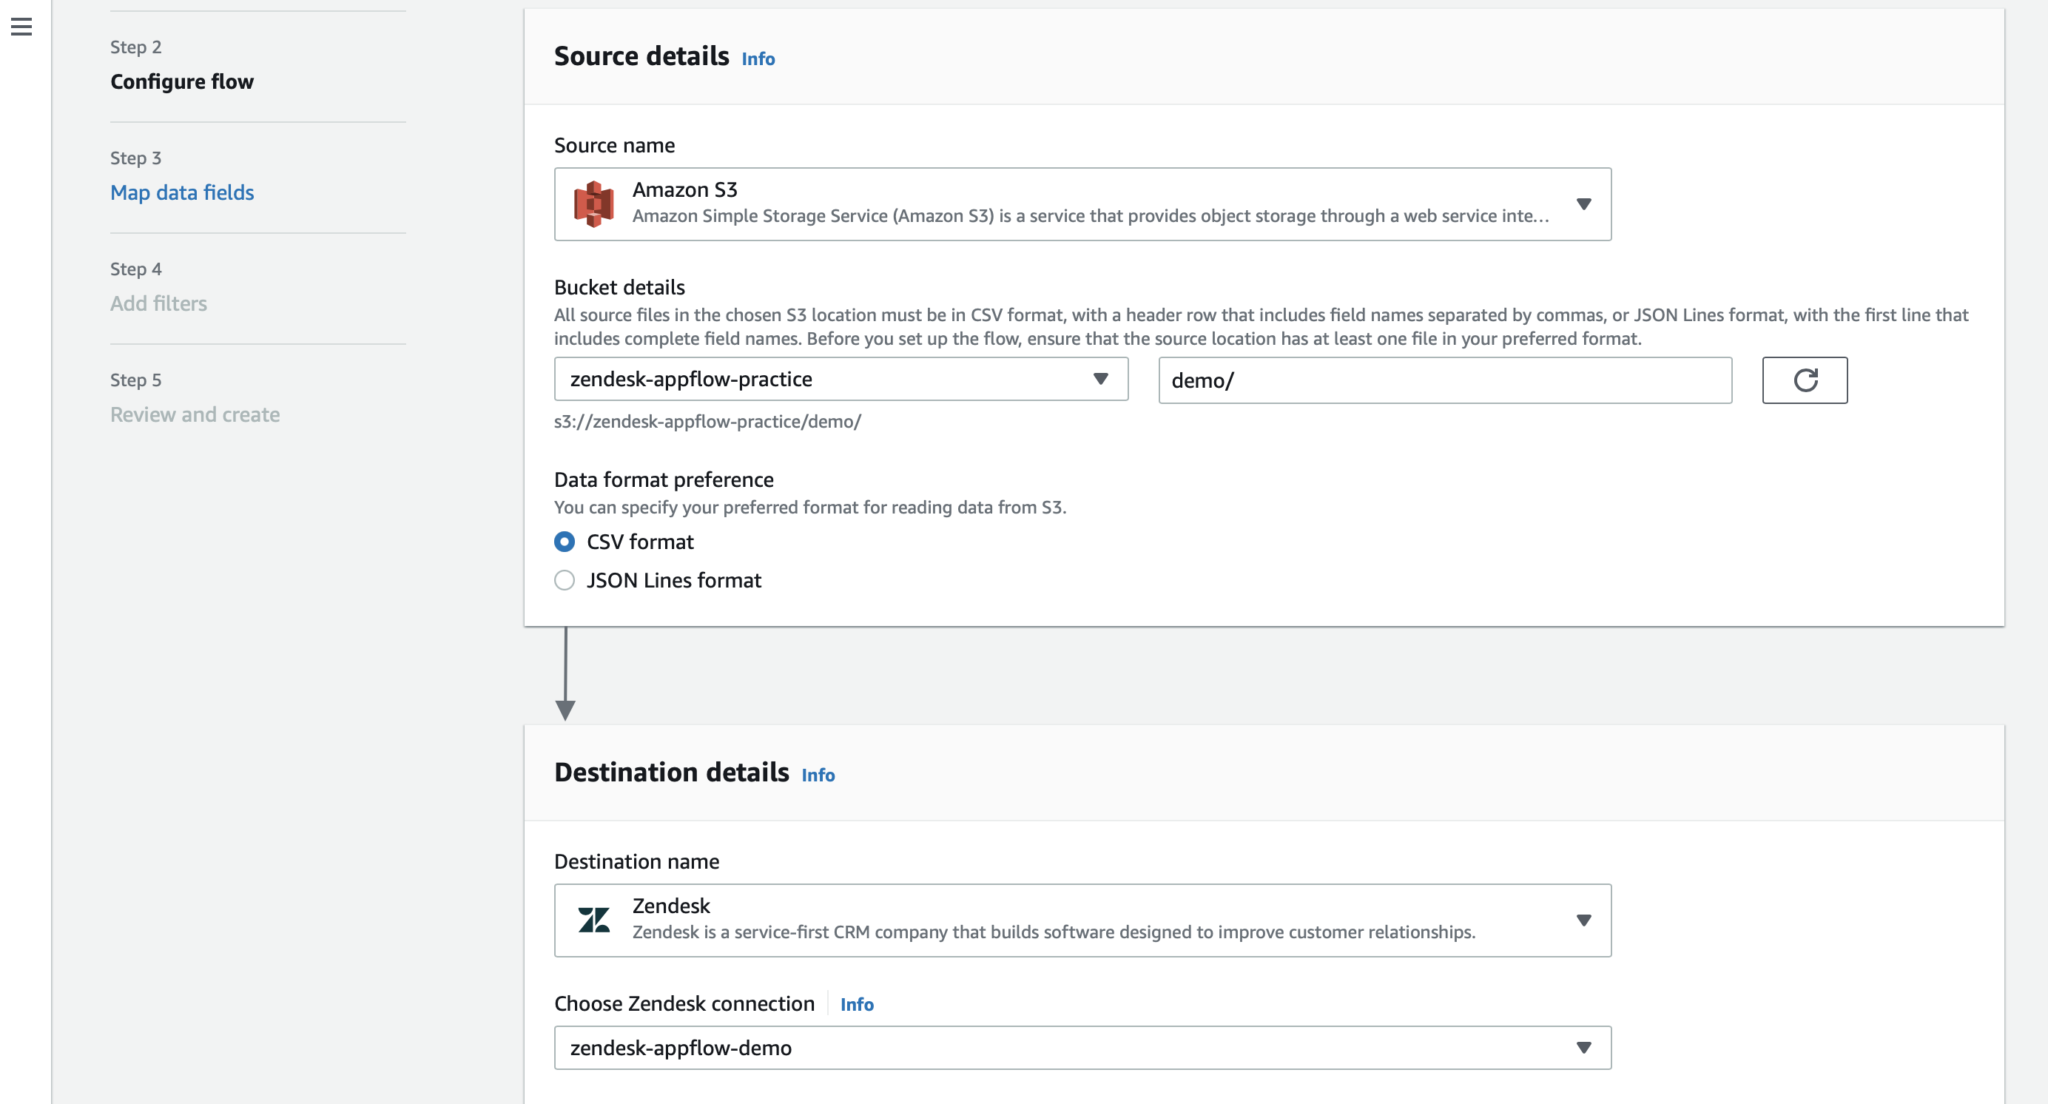Select the Configure flow step
Image resolution: width=2048 pixels, height=1104 pixels.
pos(182,81)
